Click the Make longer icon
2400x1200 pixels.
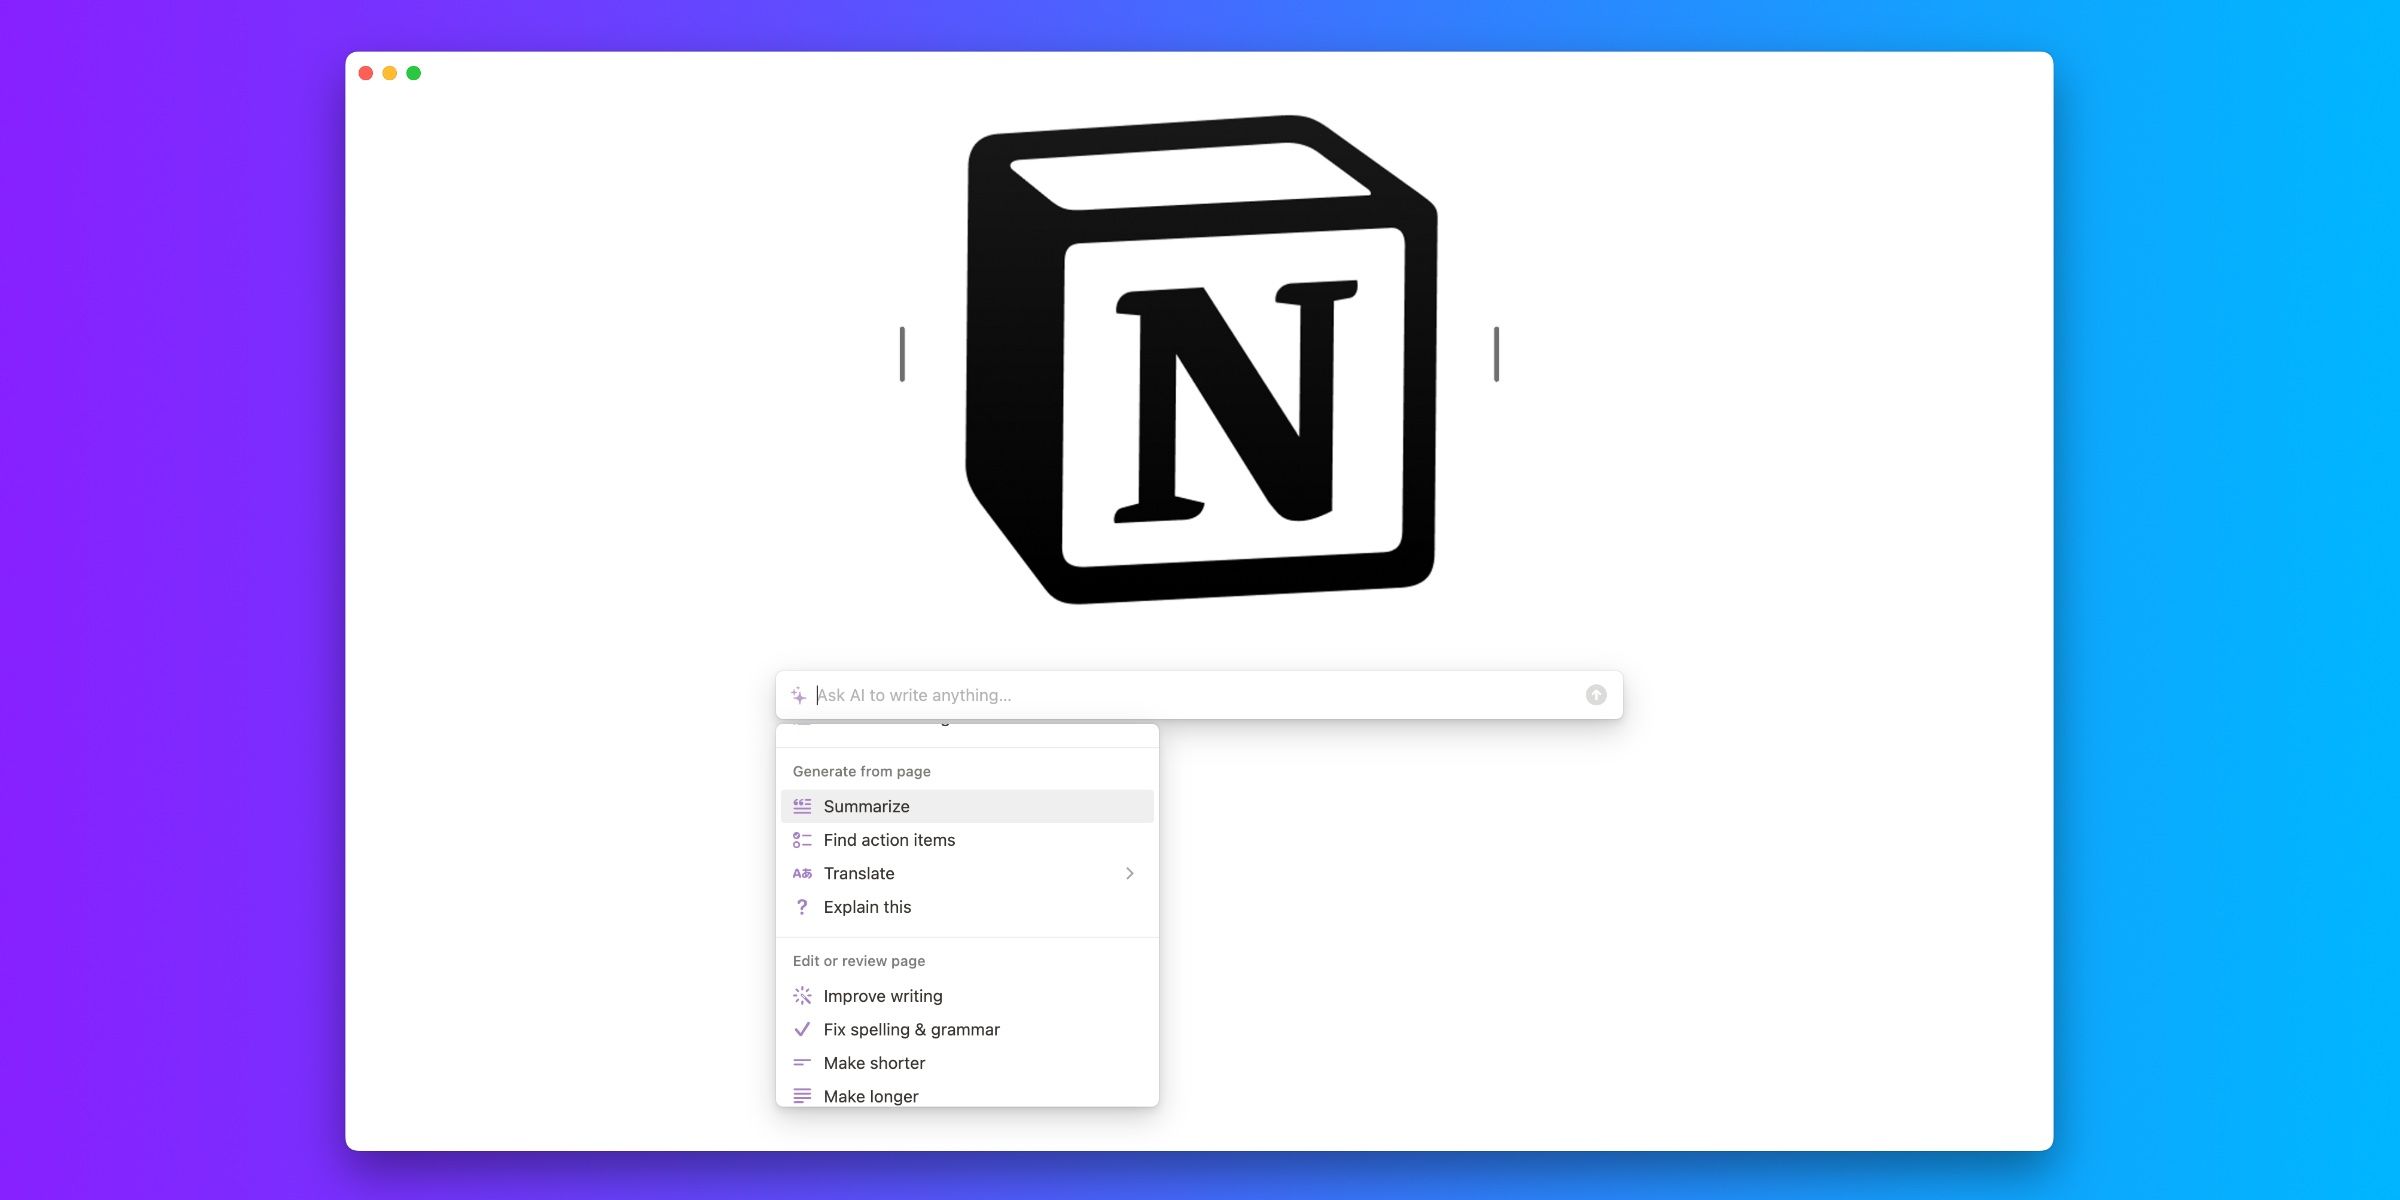pyautogui.click(x=801, y=1096)
